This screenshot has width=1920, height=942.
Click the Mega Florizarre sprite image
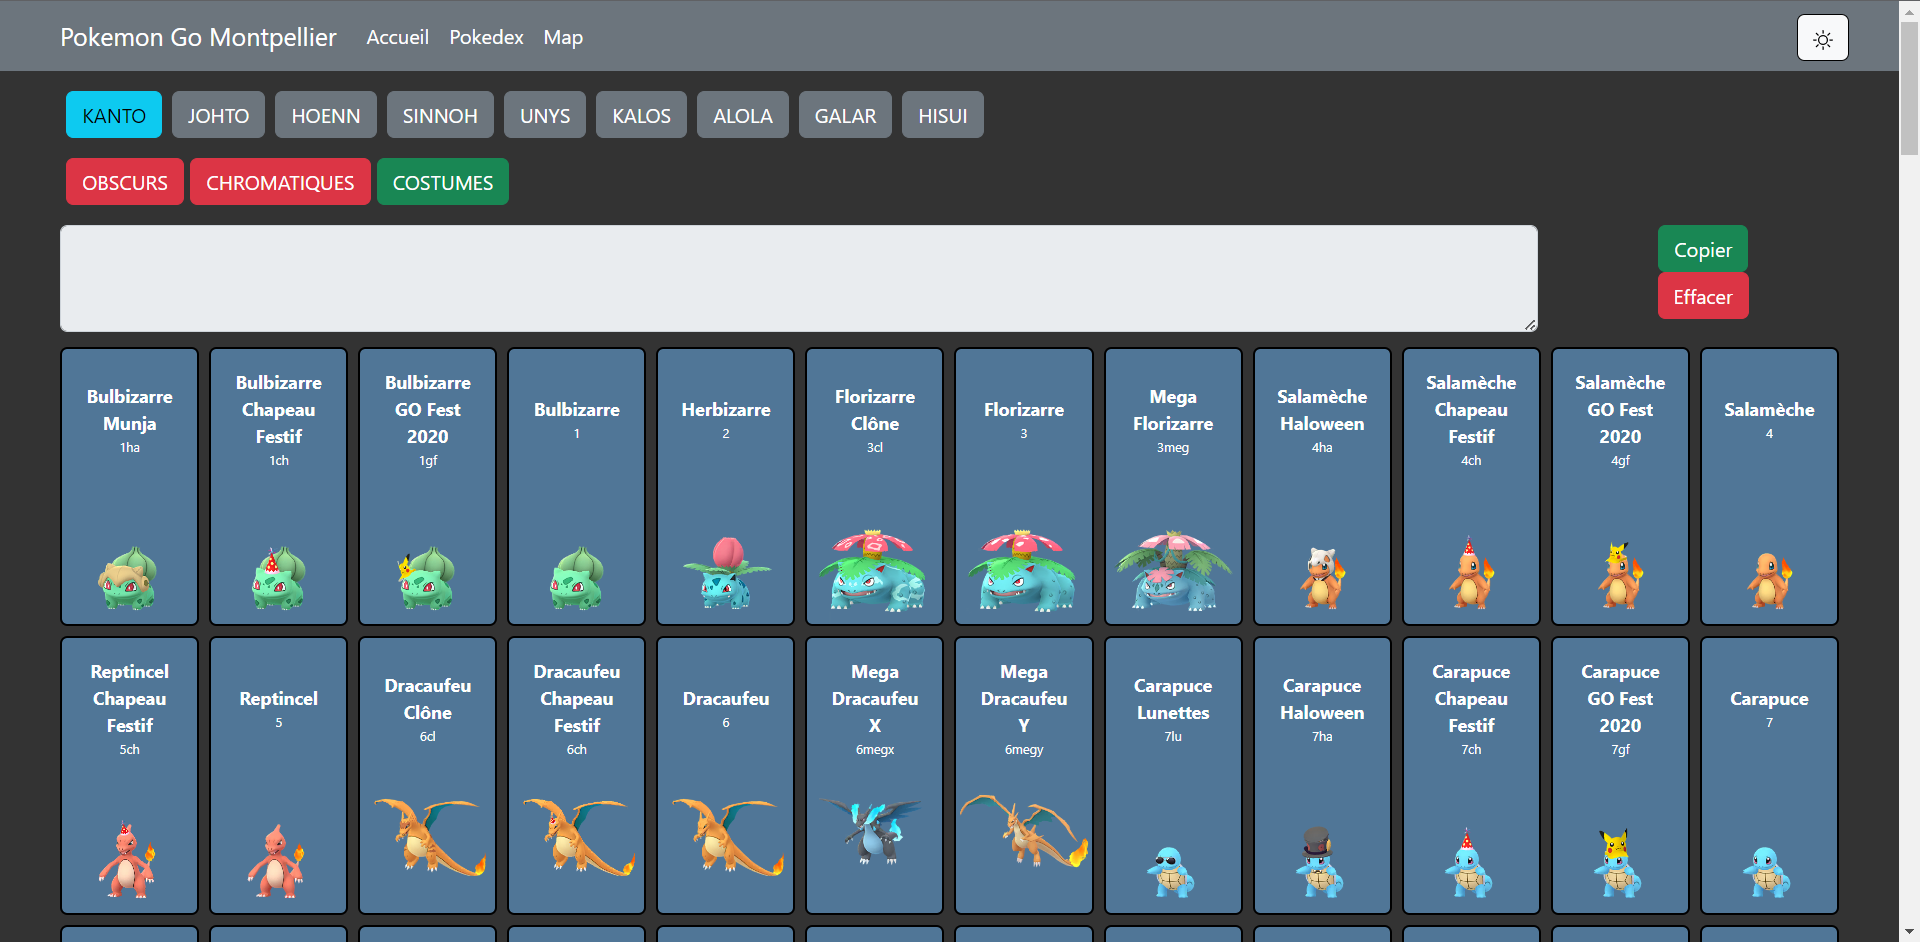tap(1173, 571)
